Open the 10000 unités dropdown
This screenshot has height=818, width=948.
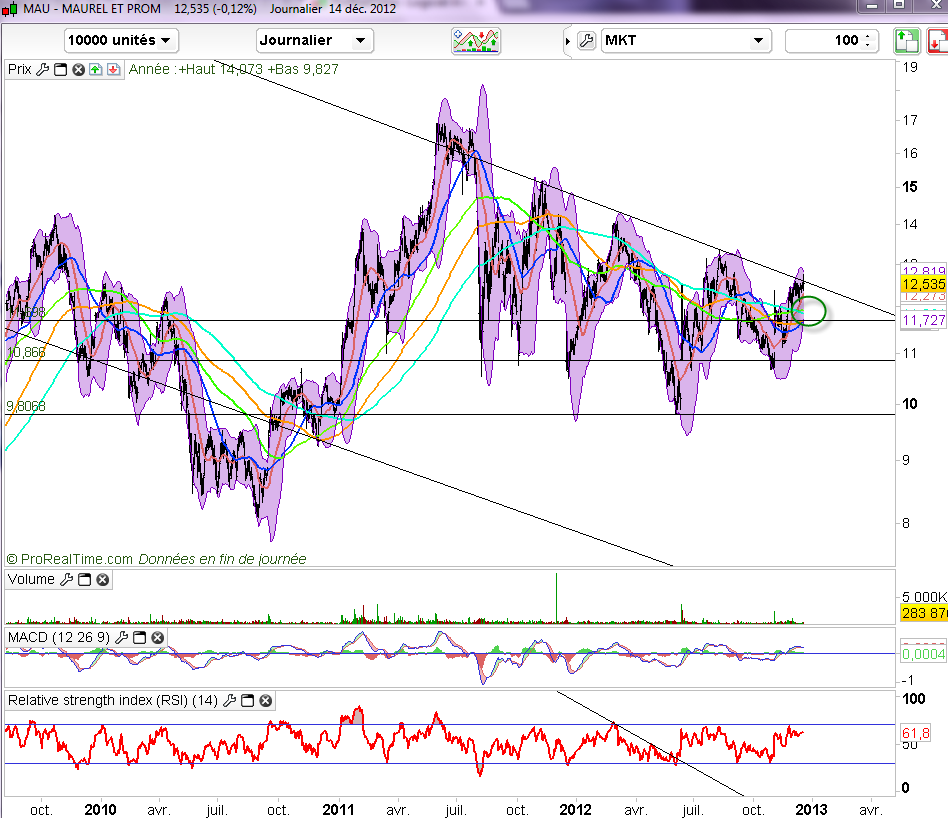pyautogui.click(x=121, y=41)
